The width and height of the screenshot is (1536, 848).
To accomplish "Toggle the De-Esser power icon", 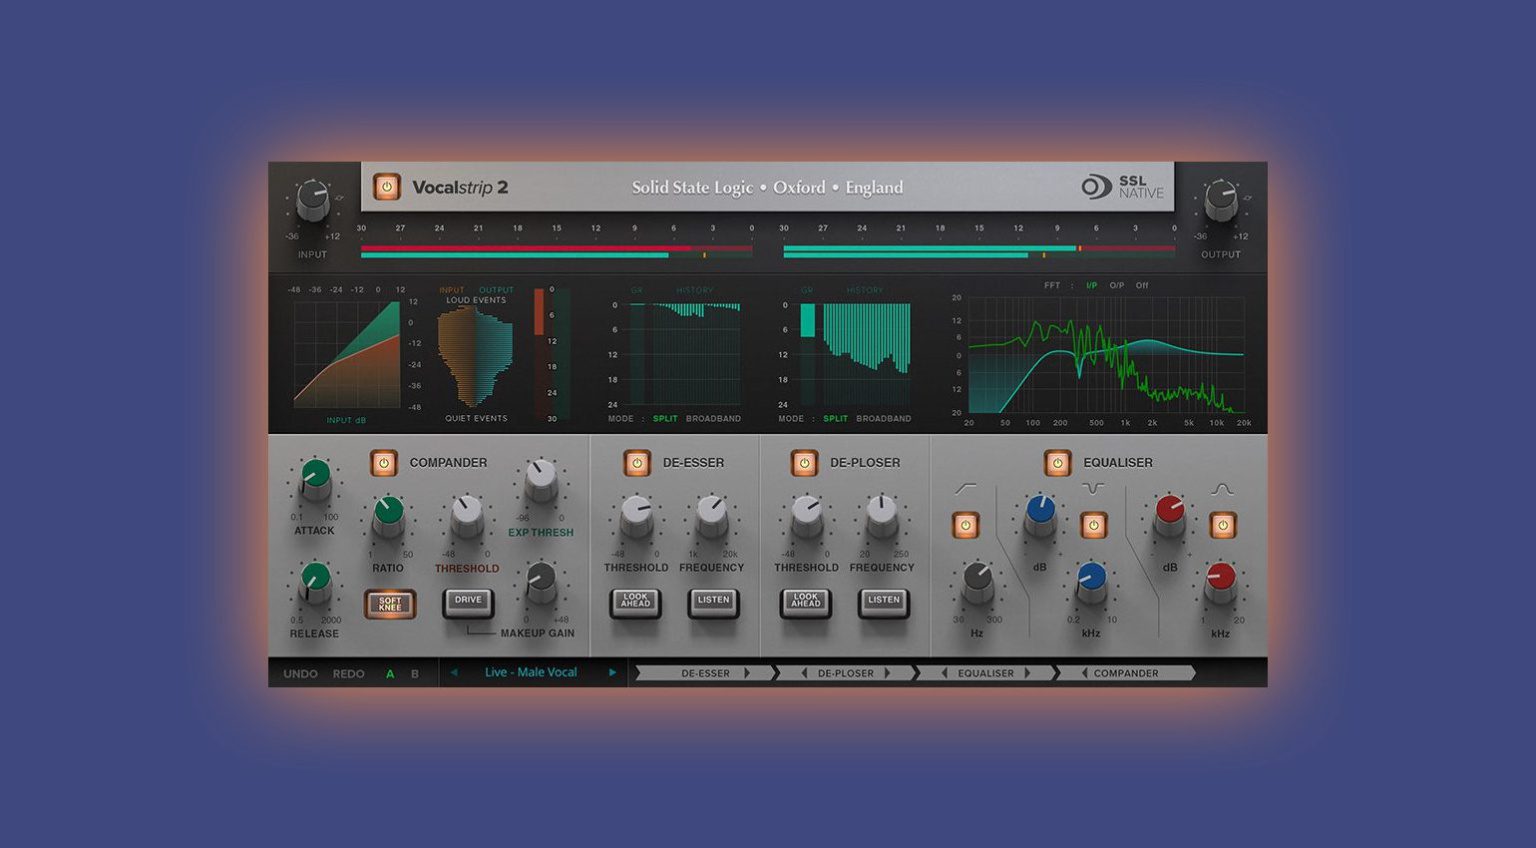I will (637, 462).
